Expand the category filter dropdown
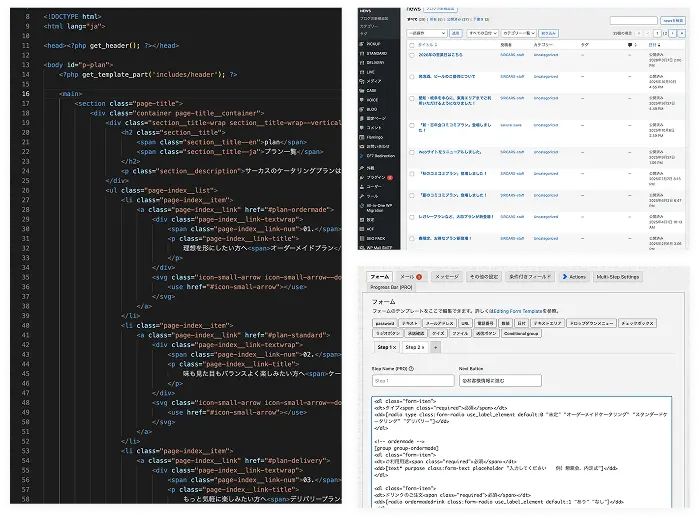 (518, 33)
